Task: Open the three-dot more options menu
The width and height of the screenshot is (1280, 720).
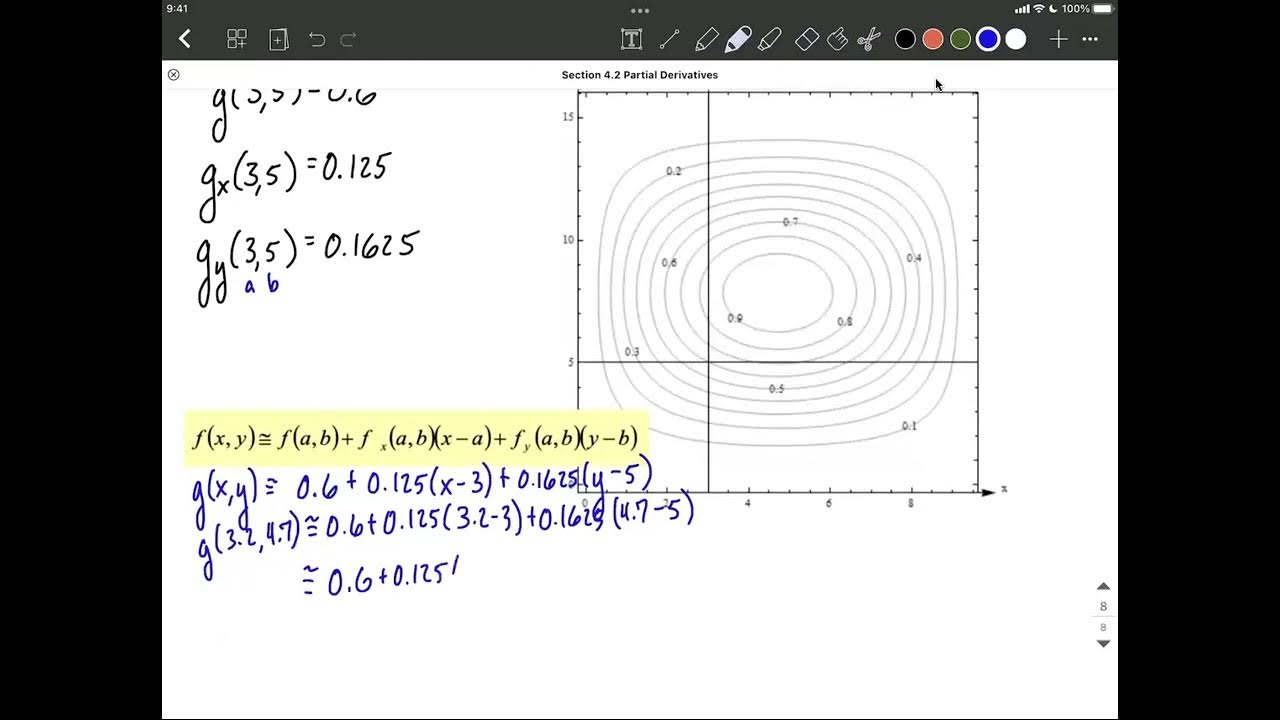Action: (1091, 39)
